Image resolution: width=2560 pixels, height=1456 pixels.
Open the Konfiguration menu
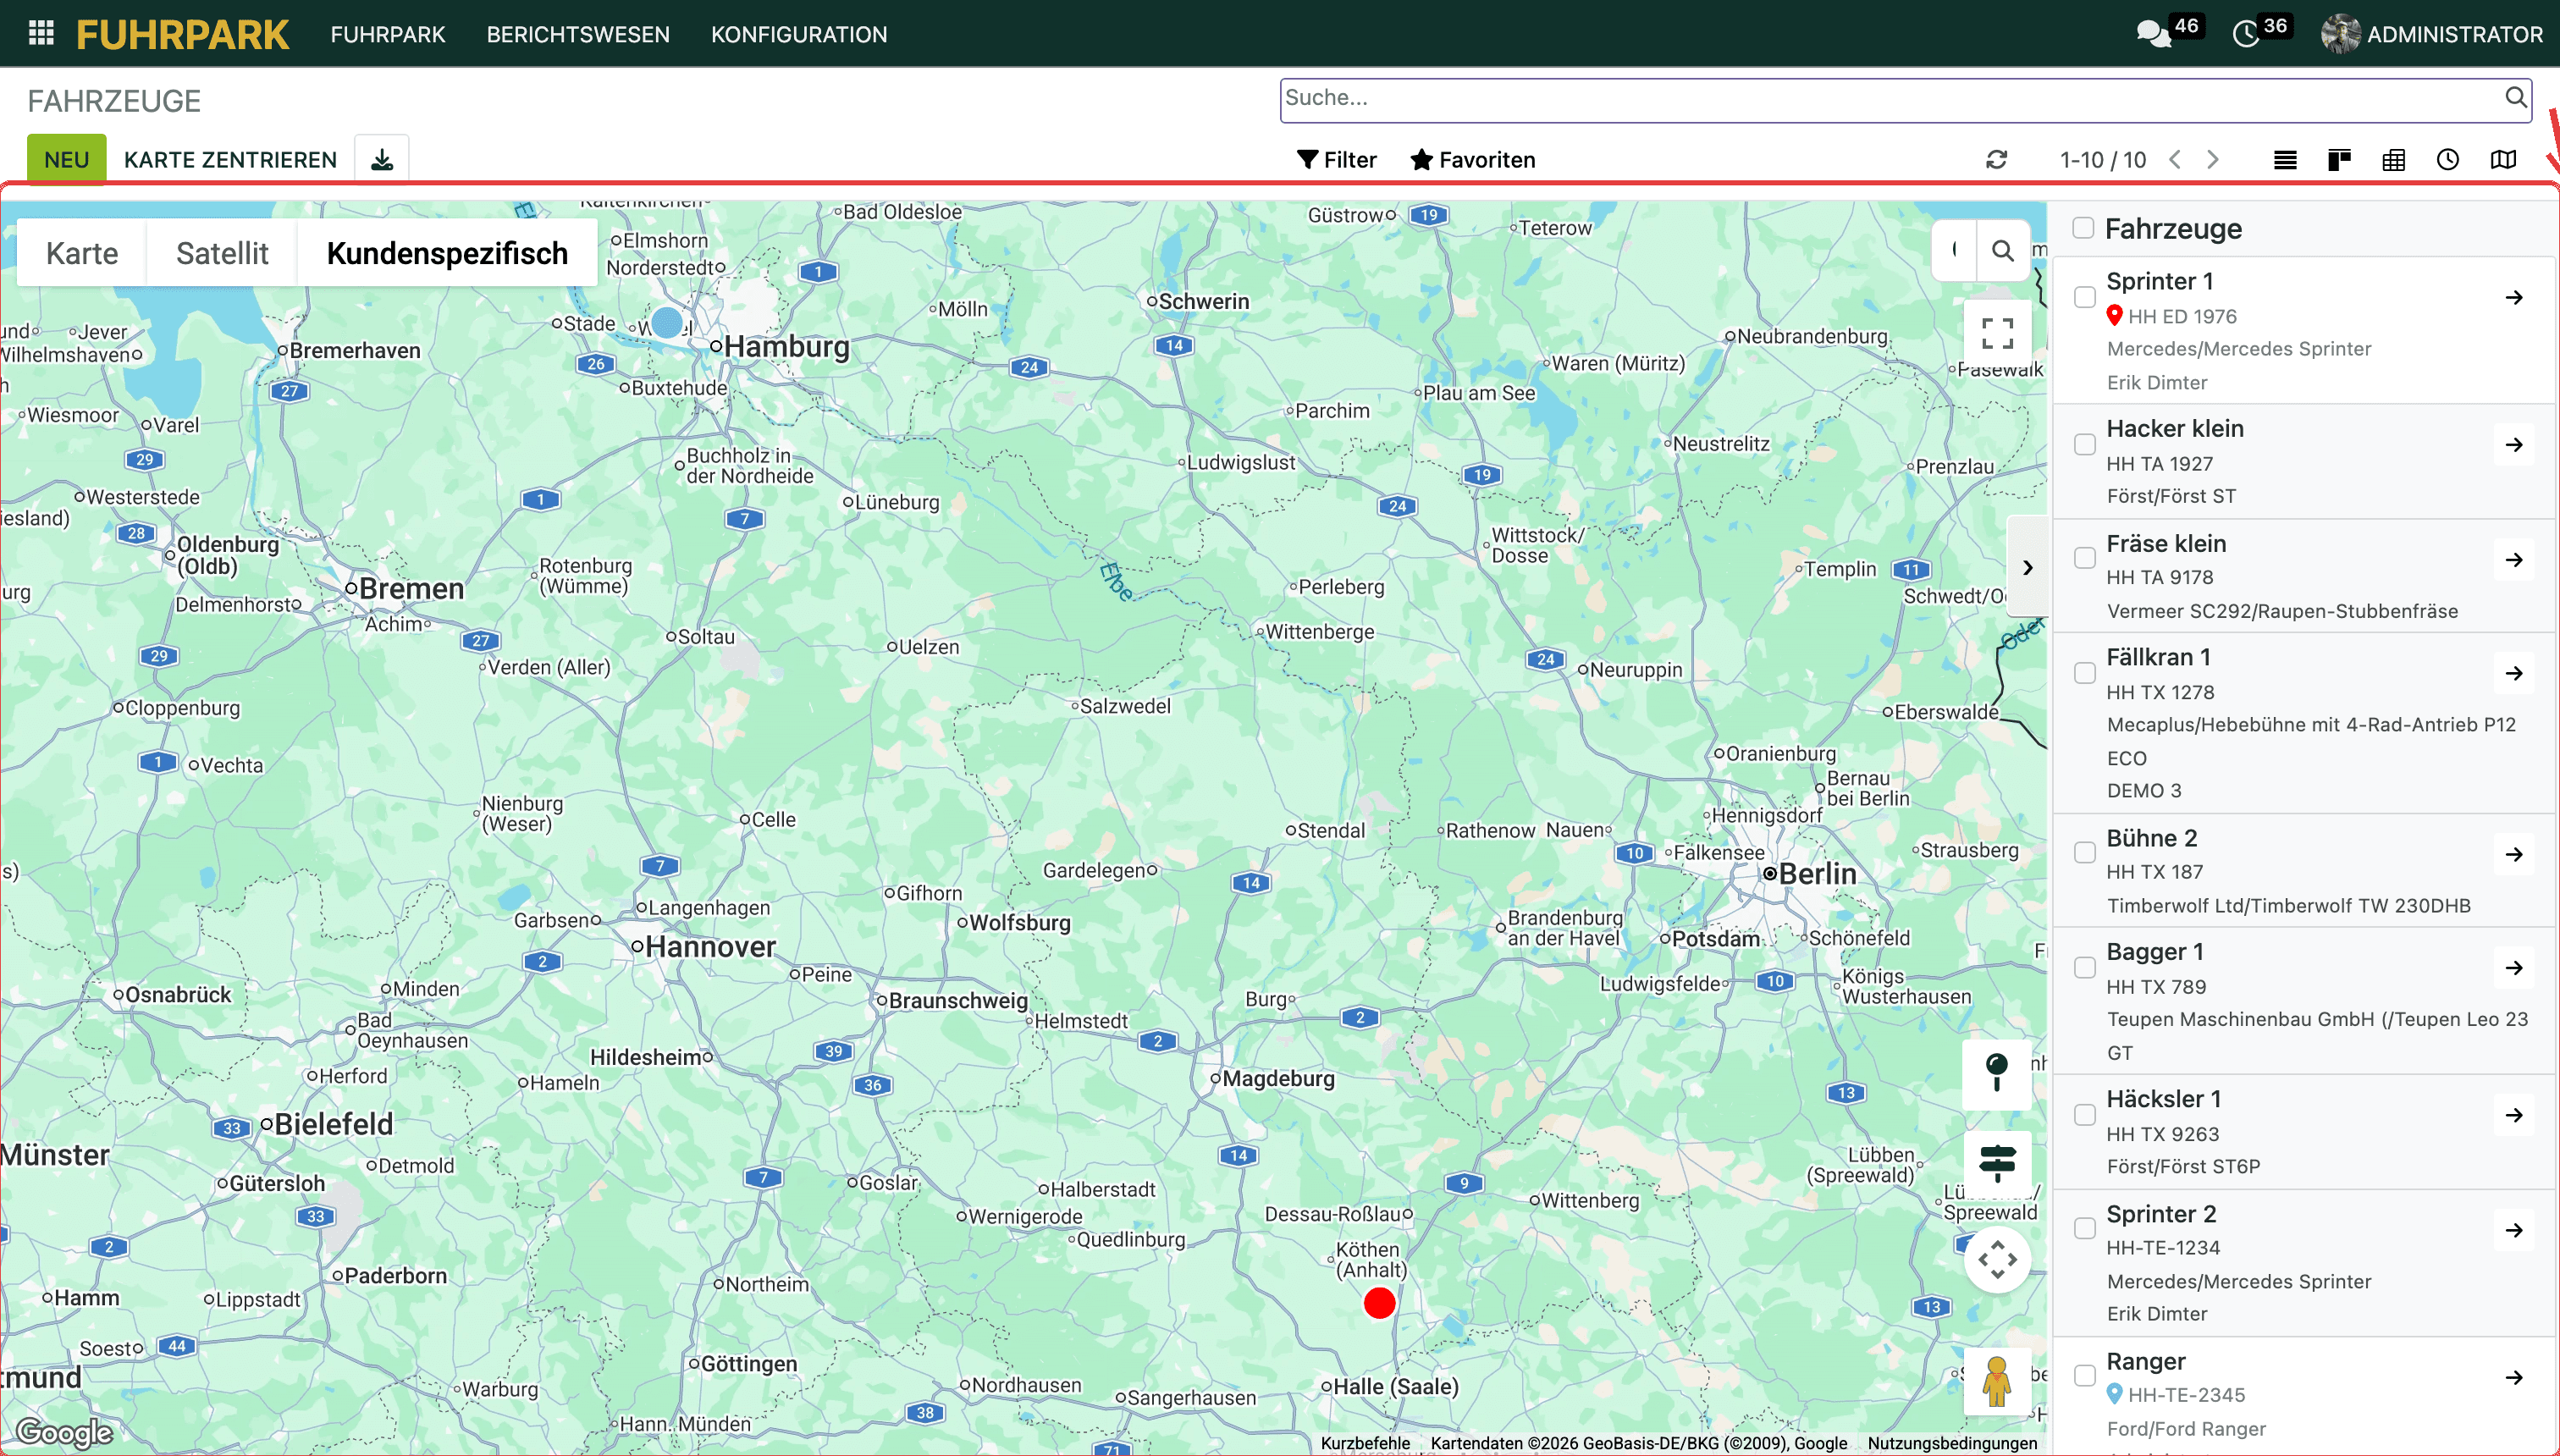pyautogui.click(x=799, y=34)
